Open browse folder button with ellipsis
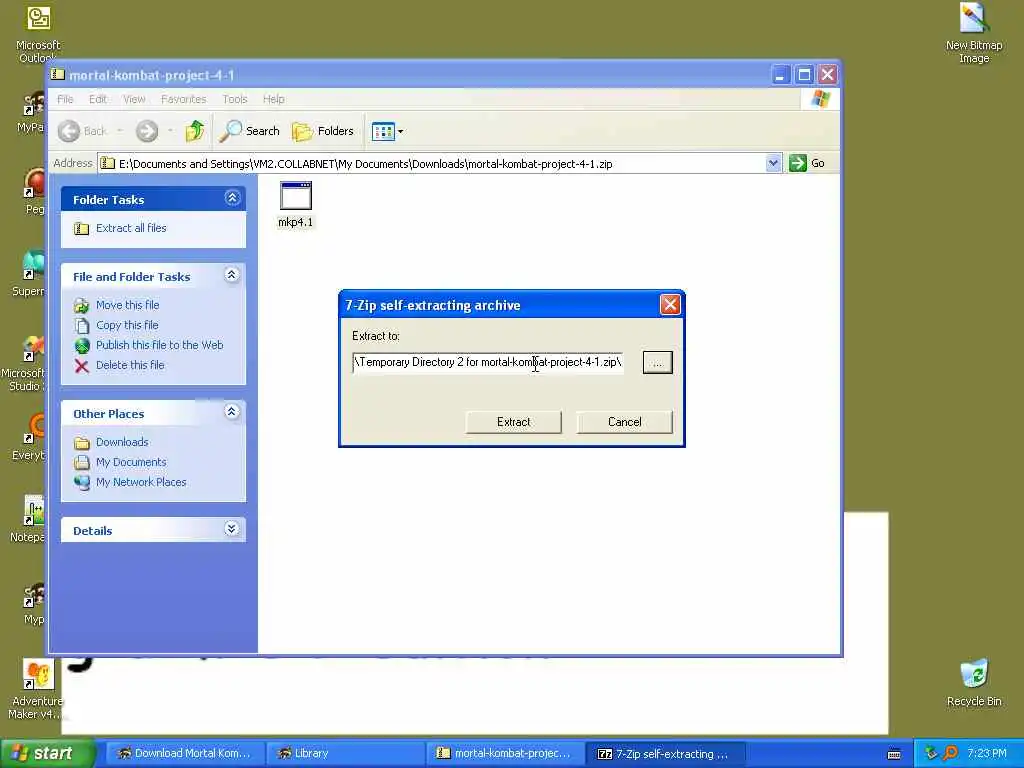Screen dimensions: 1024x768 (x=657, y=362)
